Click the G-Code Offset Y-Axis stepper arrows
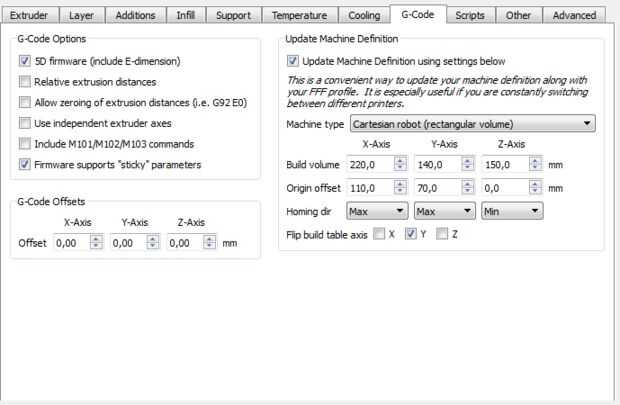 [153, 243]
